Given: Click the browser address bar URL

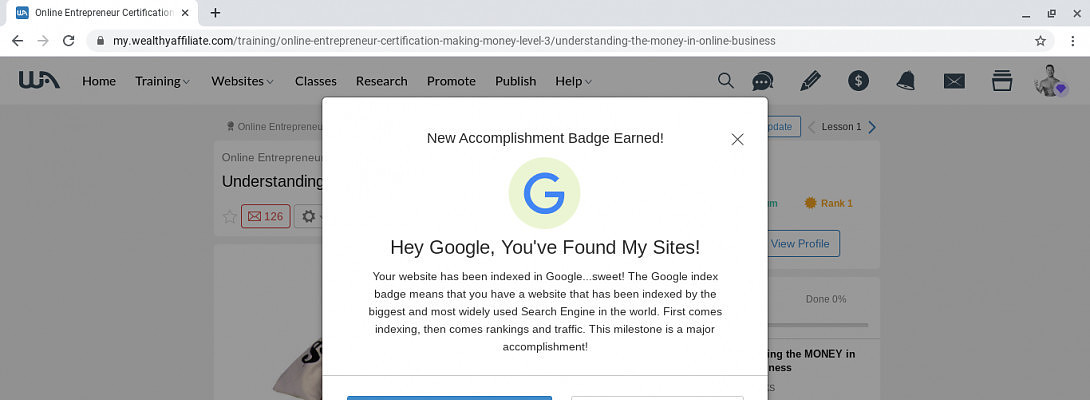Looking at the screenshot, I should coord(444,41).
